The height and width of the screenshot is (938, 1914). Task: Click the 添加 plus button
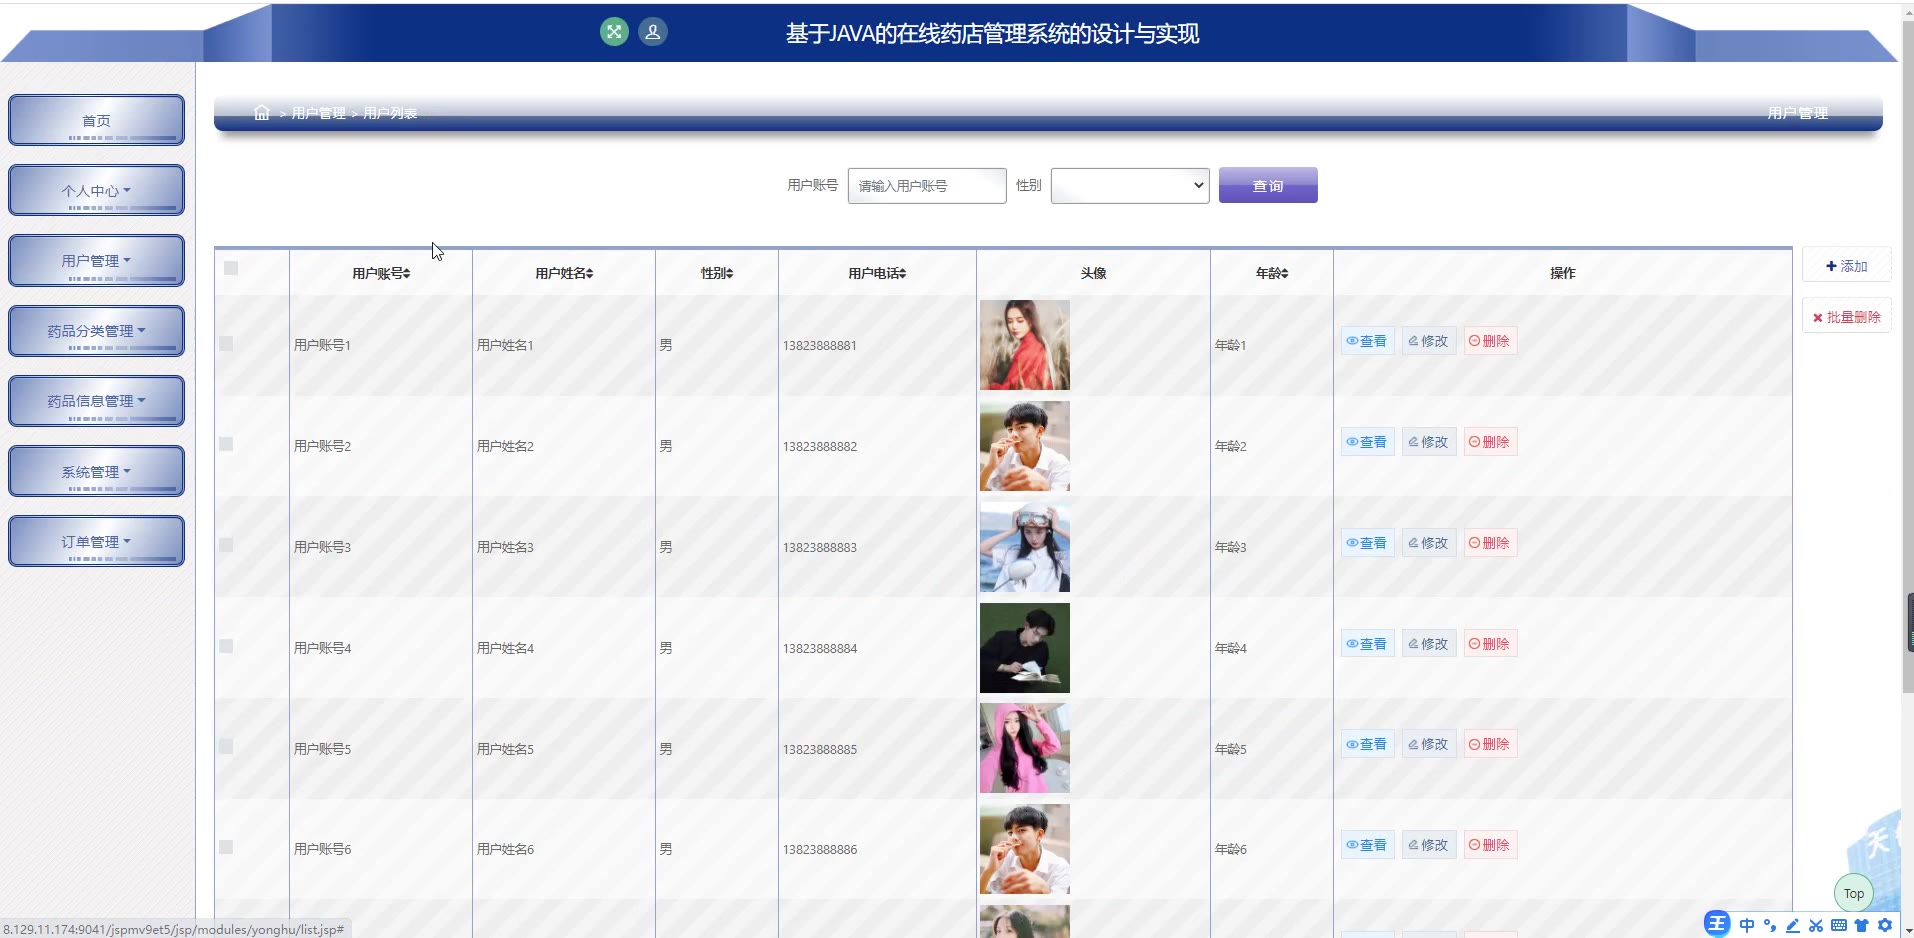[1846, 266]
